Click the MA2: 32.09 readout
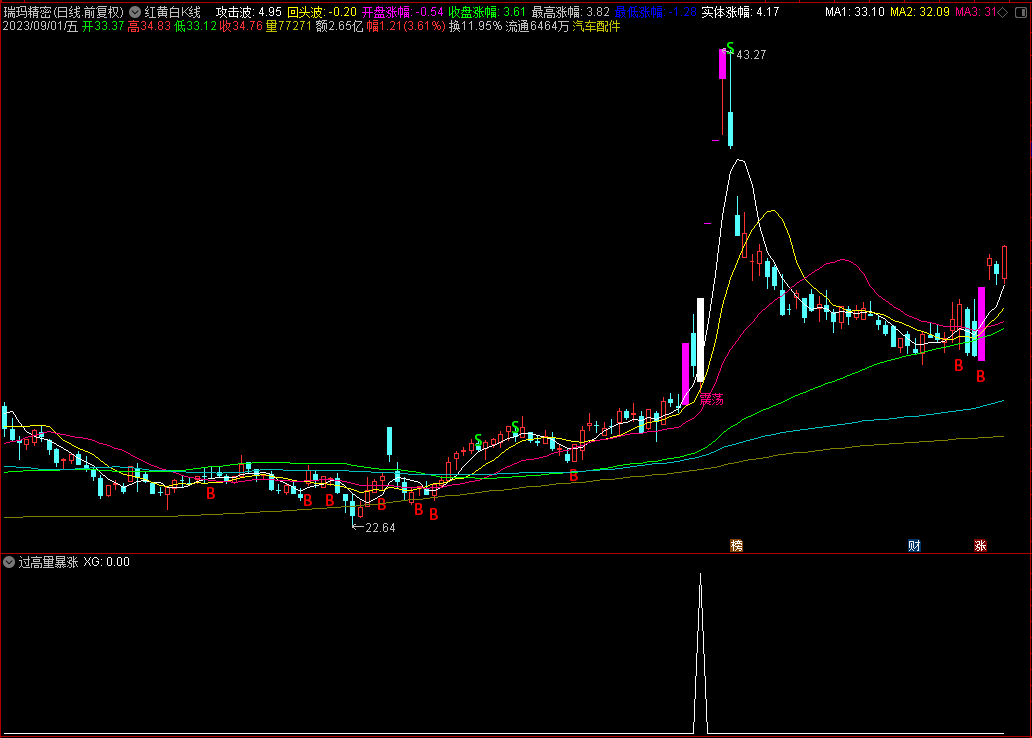Viewport: 1032px width, 738px height. (919, 12)
